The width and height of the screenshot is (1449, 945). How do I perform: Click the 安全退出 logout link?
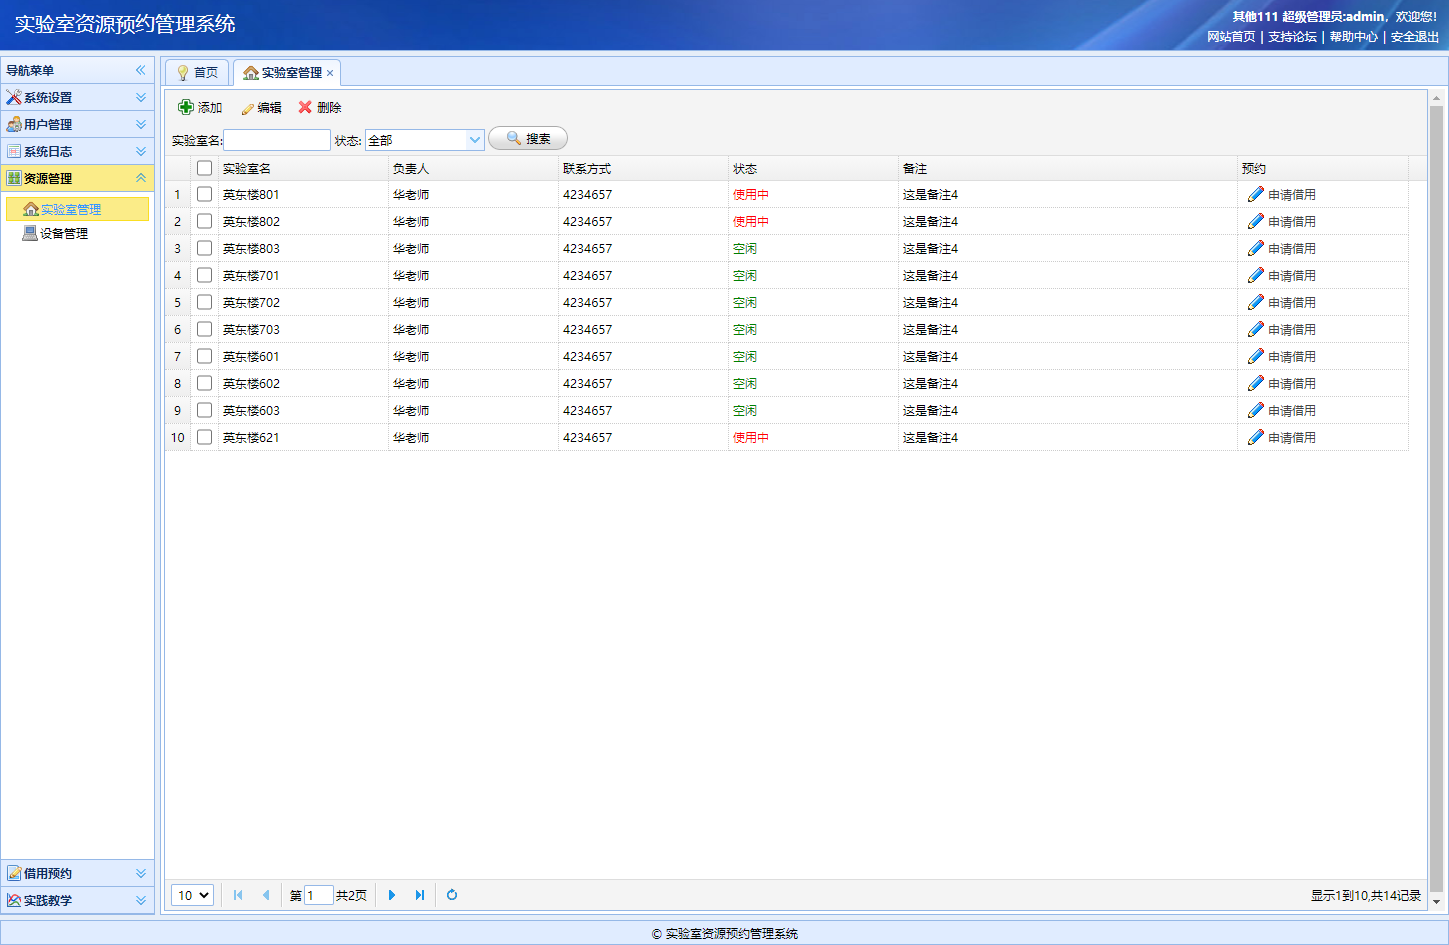pos(1414,37)
